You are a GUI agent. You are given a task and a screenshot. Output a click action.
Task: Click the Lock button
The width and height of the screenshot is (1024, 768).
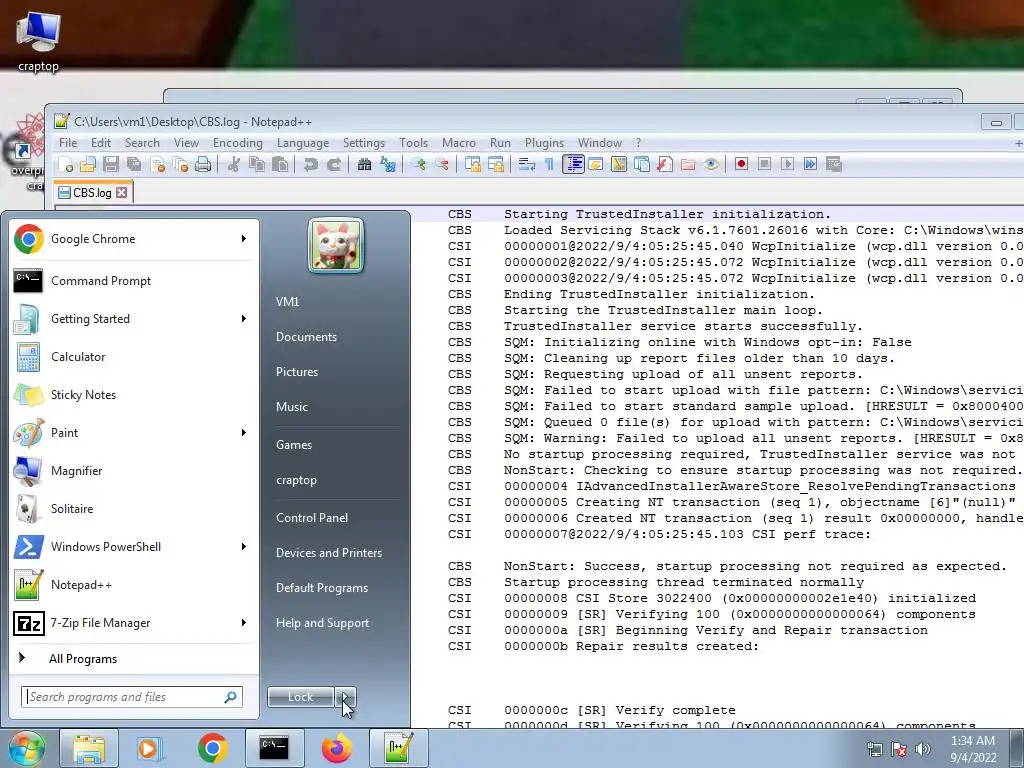301,697
